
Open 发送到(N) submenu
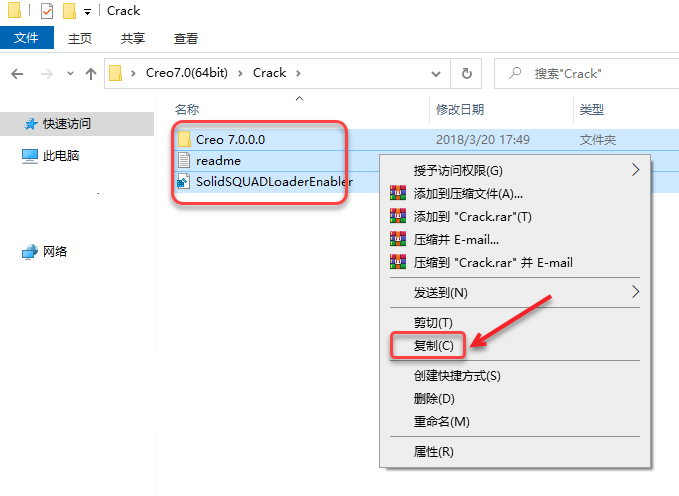point(515,292)
